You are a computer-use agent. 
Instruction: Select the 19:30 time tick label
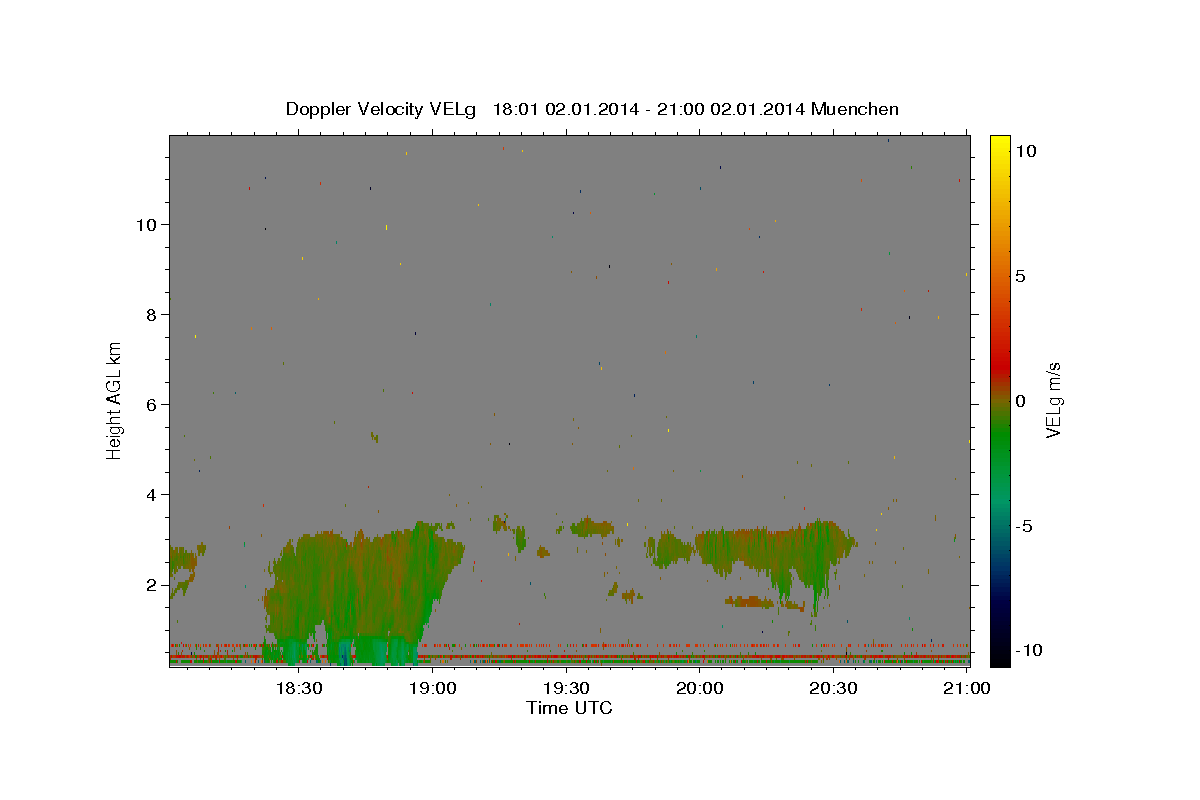point(566,688)
